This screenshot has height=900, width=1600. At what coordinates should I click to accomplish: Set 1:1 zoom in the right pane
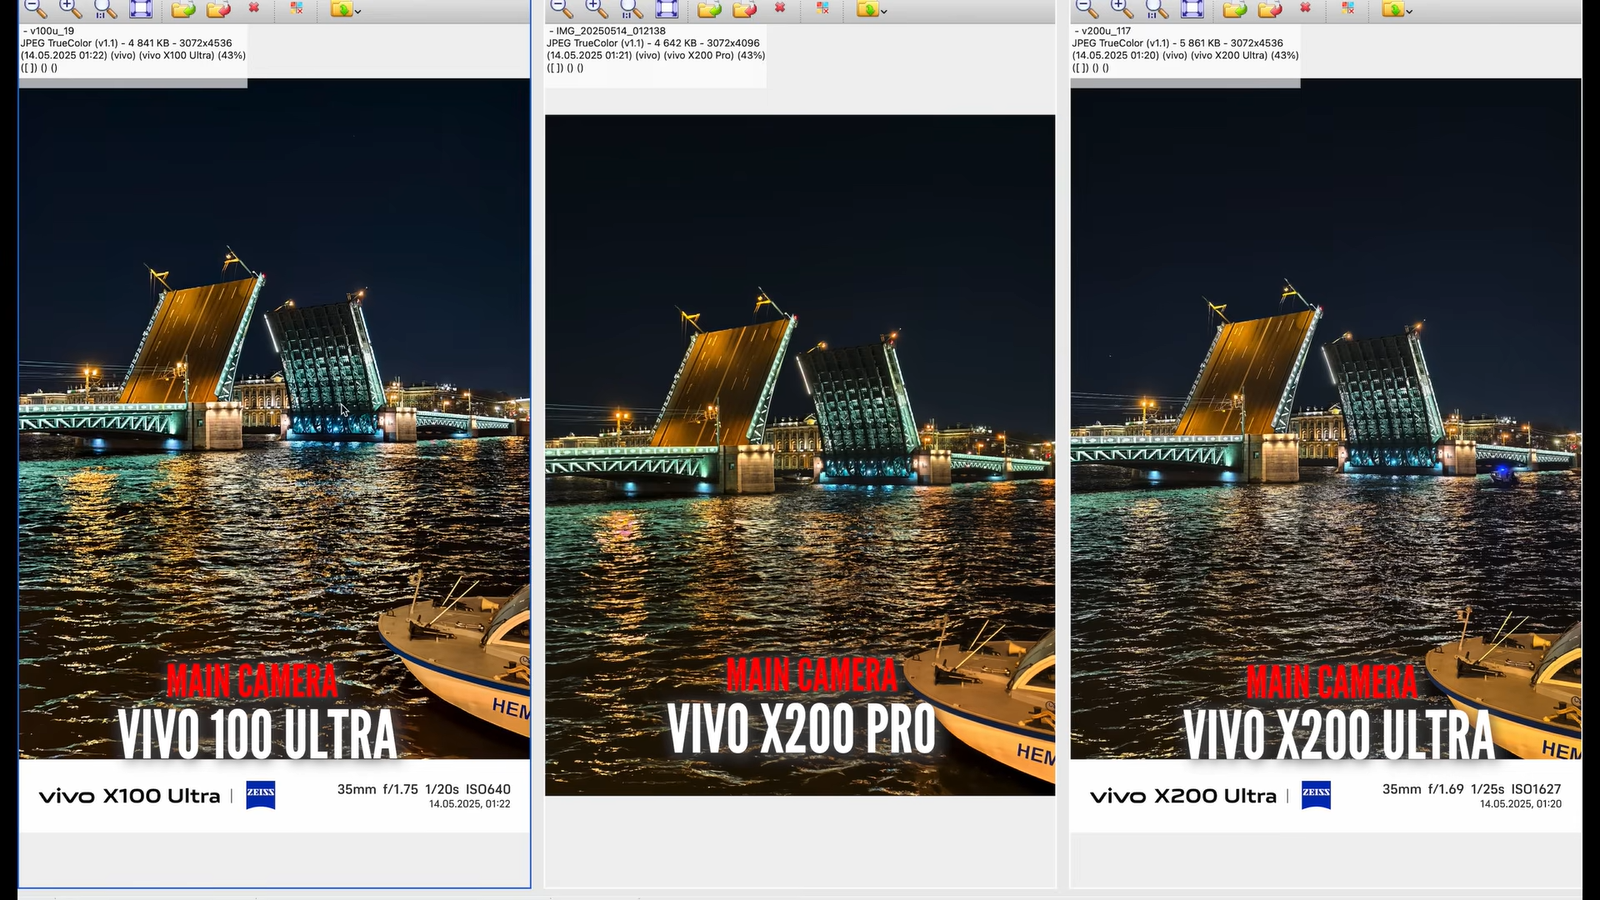pos(1157,9)
